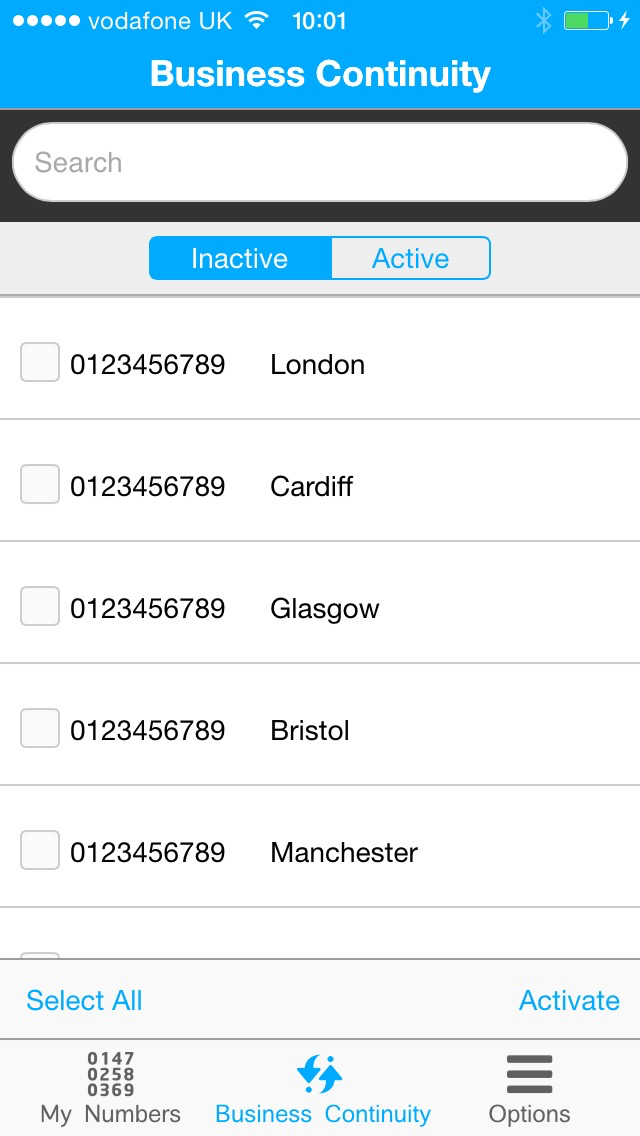Switch to the Inactive tab

click(240, 258)
